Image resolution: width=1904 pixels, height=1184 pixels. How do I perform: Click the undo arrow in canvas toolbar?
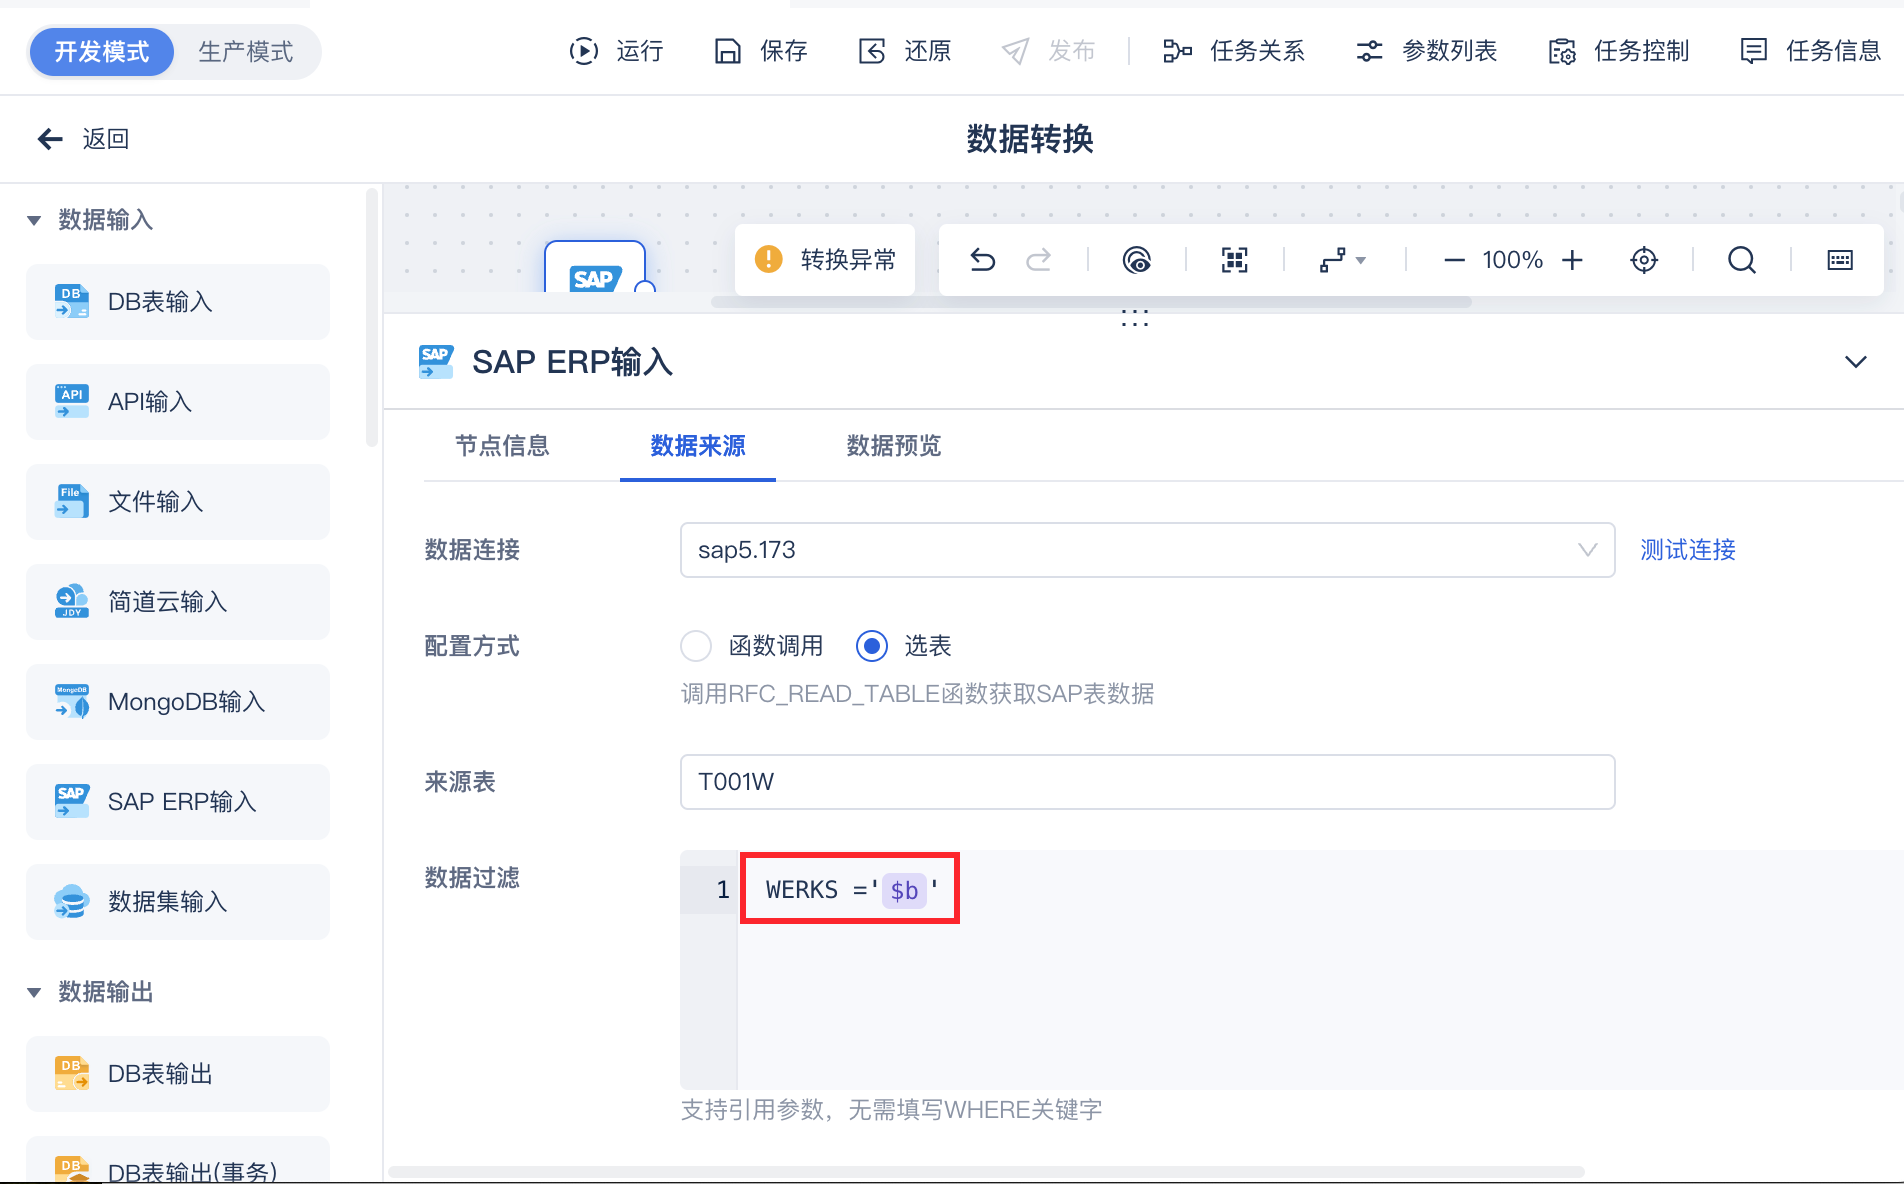pyautogui.click(x=982, y=260)
